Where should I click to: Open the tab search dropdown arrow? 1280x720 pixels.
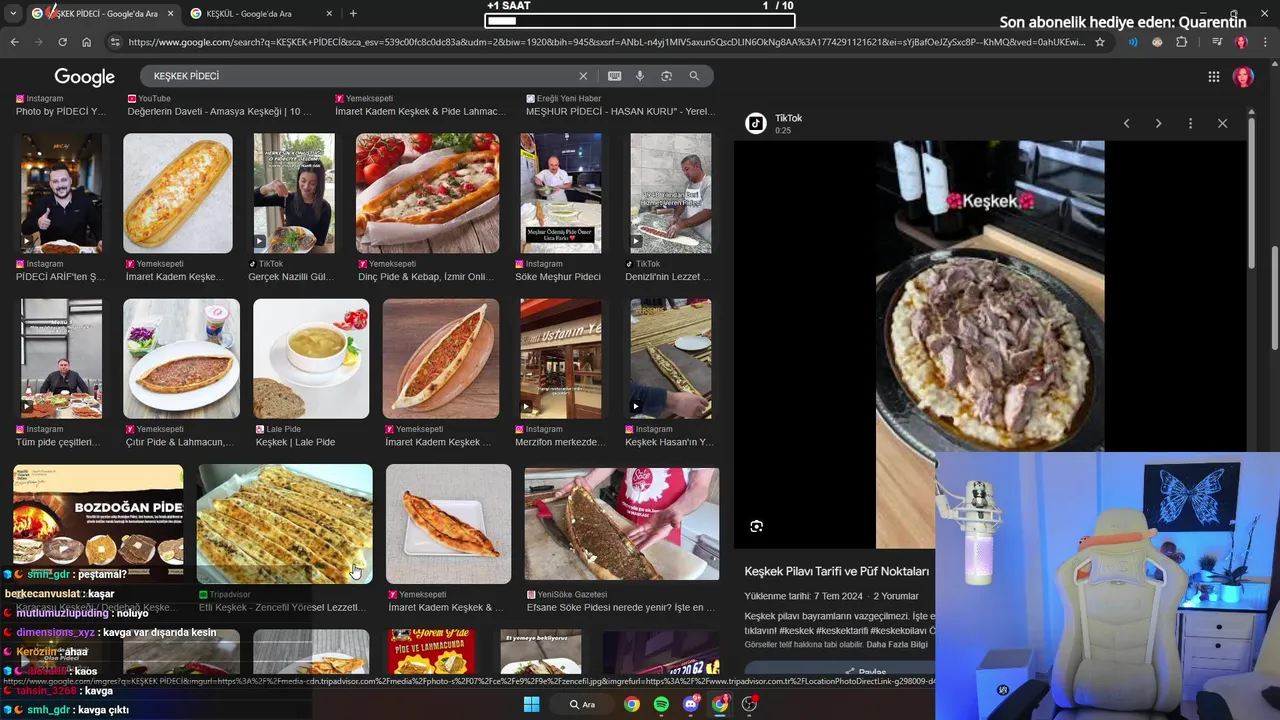click(13, 13)
